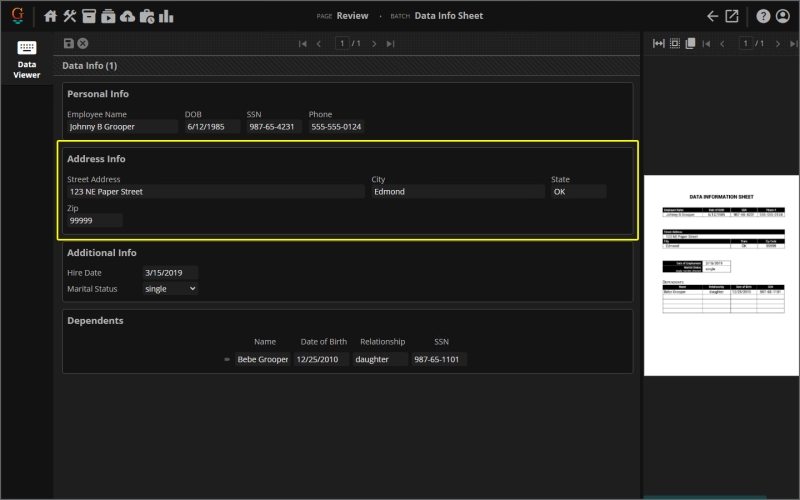This screenshot has height=500, width=800.
Task: Open the cloud upload icon
Action: pos(128,16)
